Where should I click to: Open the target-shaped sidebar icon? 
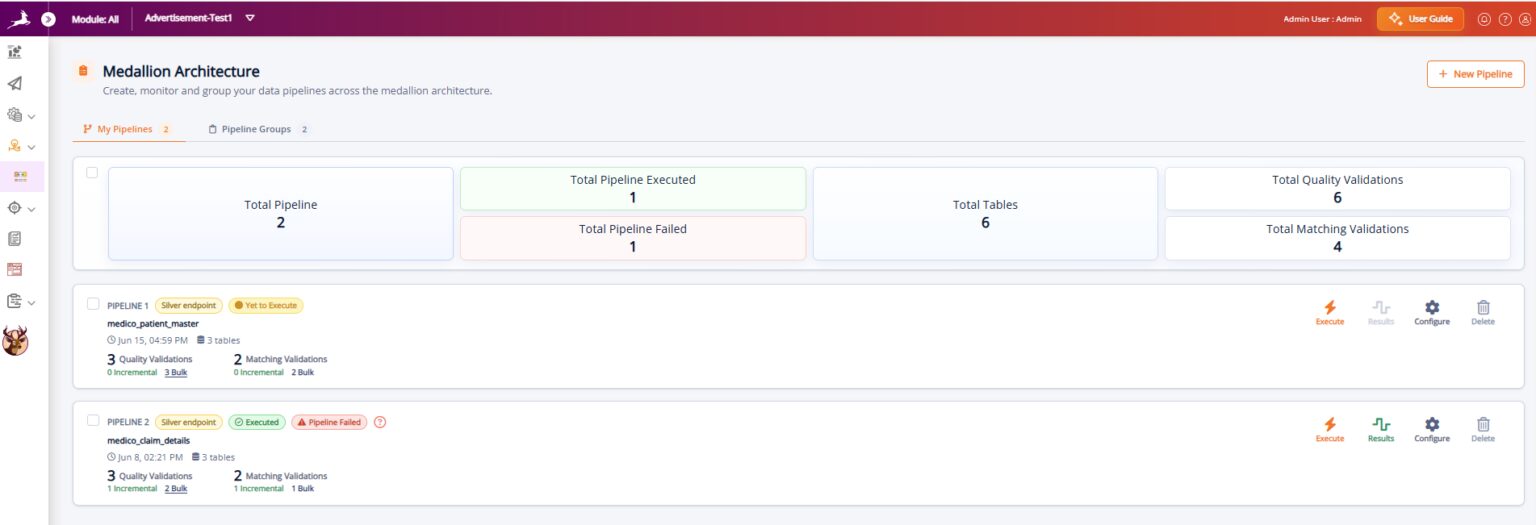[15, 208]
